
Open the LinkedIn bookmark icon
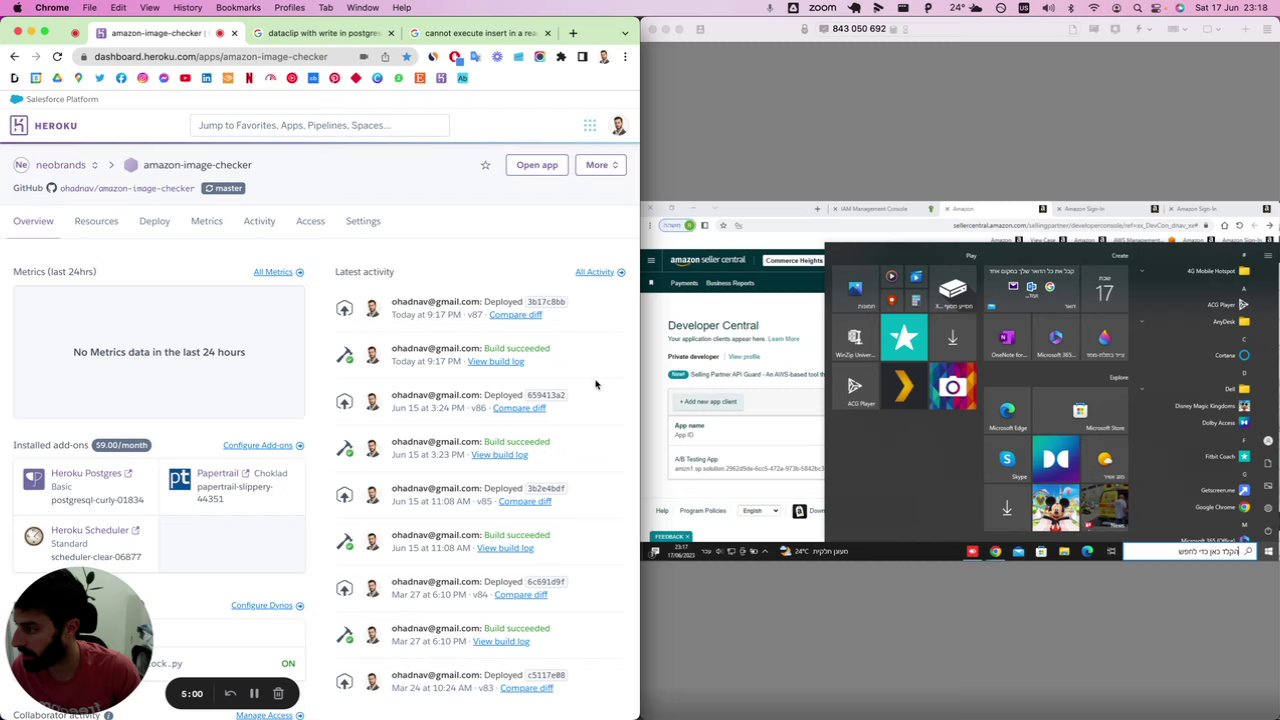click(206, 78)
